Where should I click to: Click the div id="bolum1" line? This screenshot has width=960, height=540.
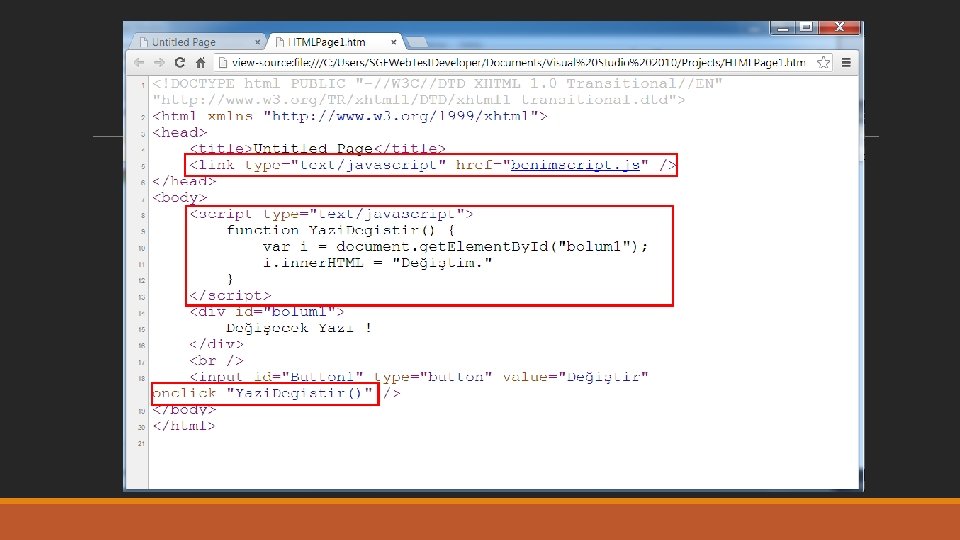[x=266, y=312]
